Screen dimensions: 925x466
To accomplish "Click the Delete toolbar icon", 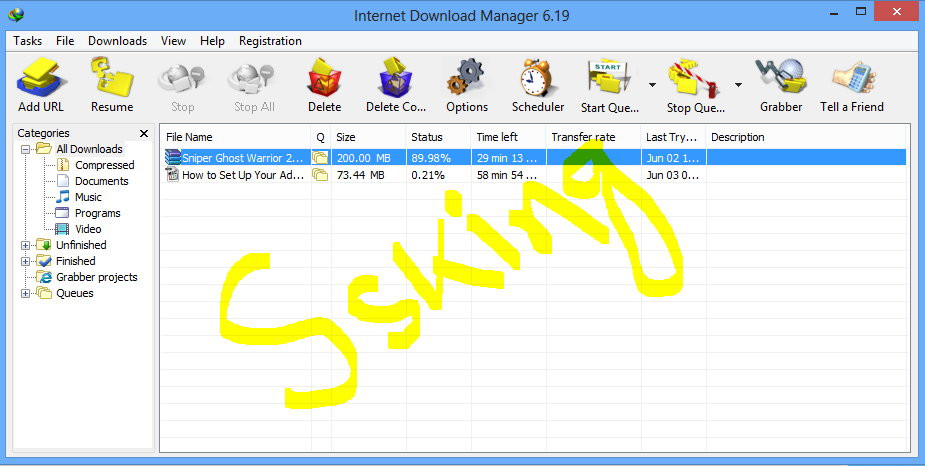I will pyautogui.click(x=324, y=77).
